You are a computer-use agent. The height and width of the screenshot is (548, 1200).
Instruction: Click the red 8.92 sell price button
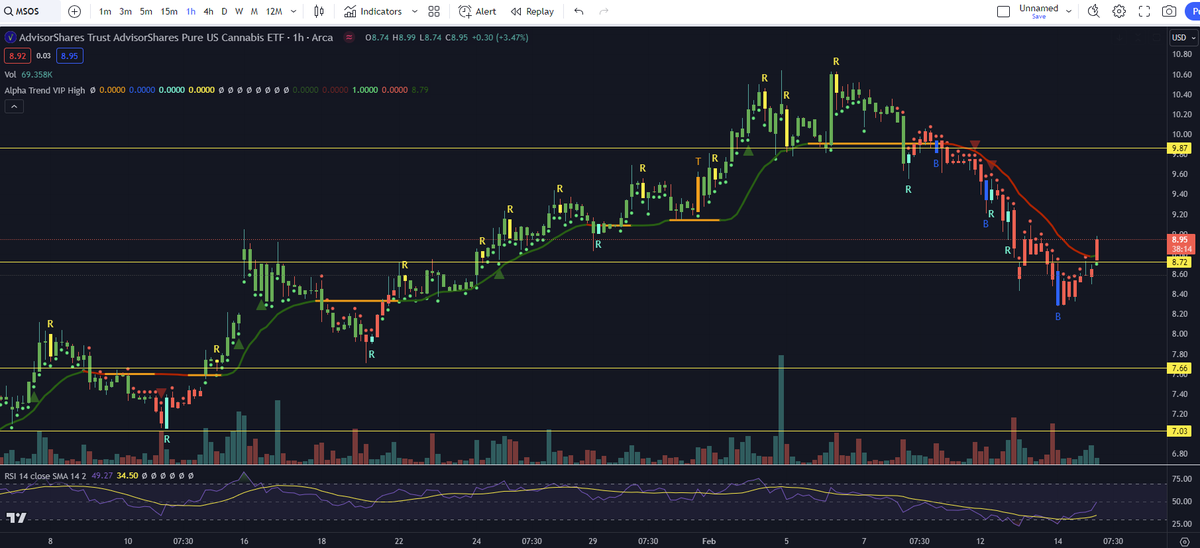coord(15,56)
